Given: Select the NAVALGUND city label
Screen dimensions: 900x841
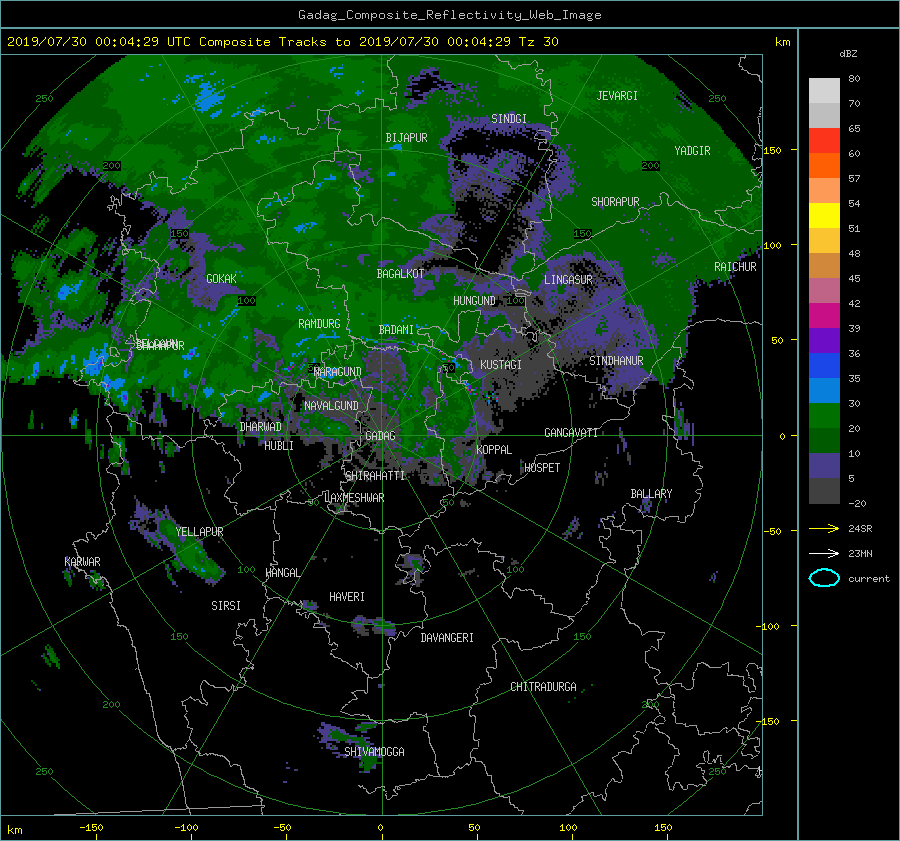Looking at the screenshot, I should coord(331,406).
